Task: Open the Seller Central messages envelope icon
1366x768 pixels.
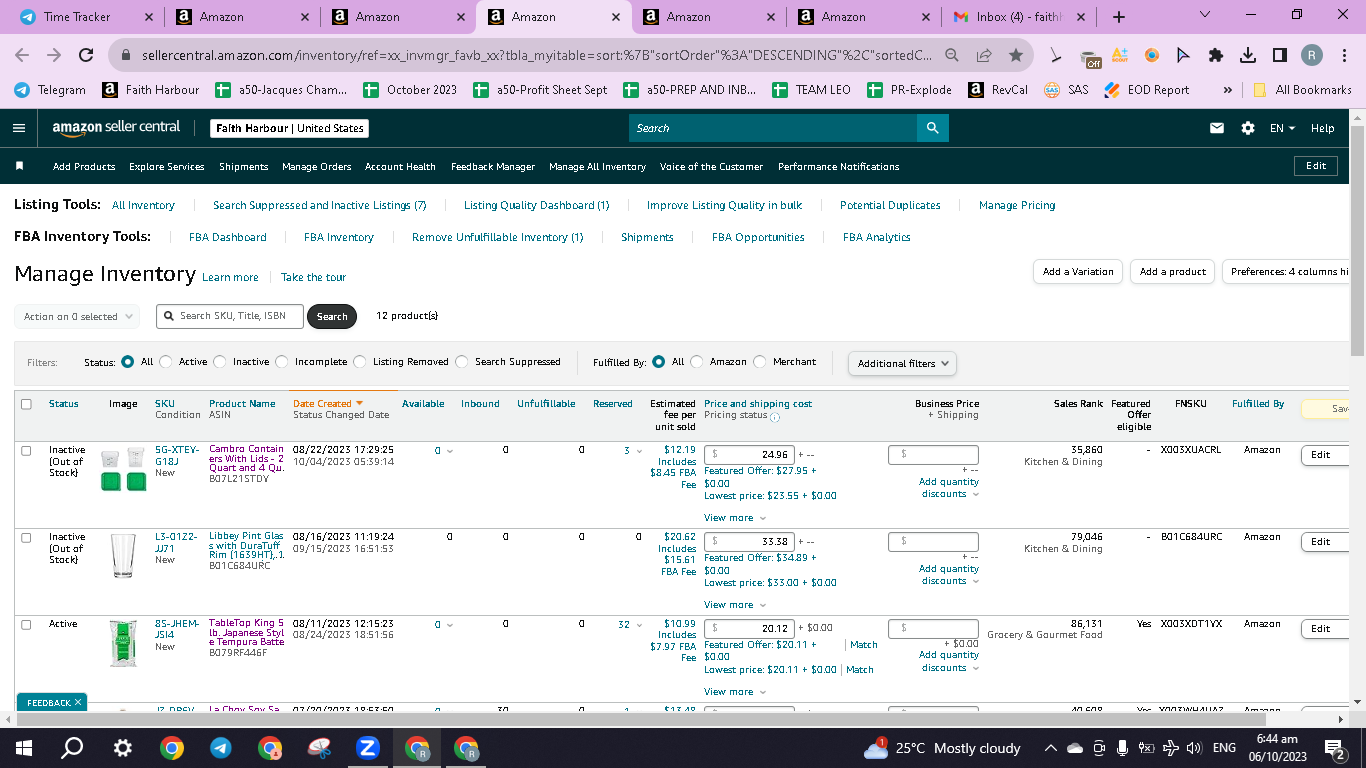Action: [x=1217, y=128]
